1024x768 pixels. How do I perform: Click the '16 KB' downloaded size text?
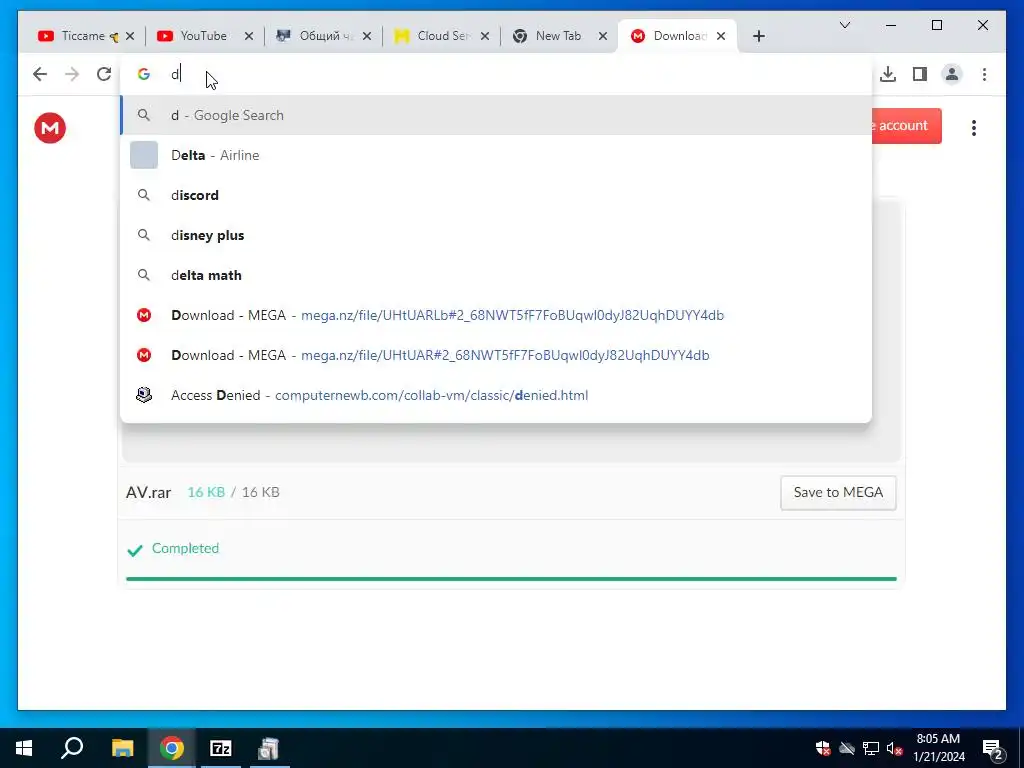pos(206,492)
